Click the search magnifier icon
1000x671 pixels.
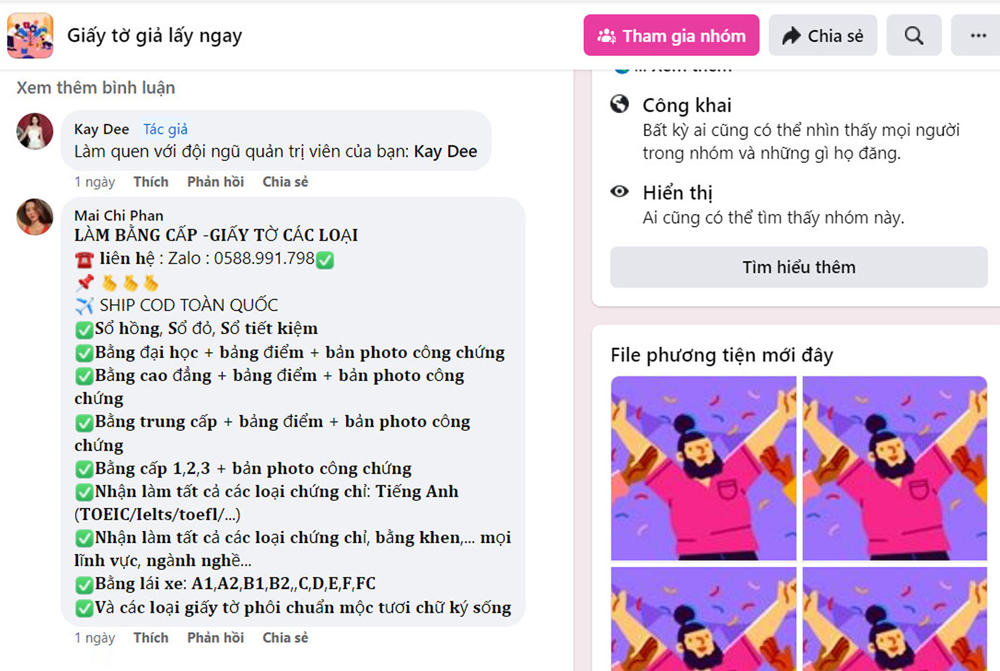pyautogui.click(x=913, y=36)
